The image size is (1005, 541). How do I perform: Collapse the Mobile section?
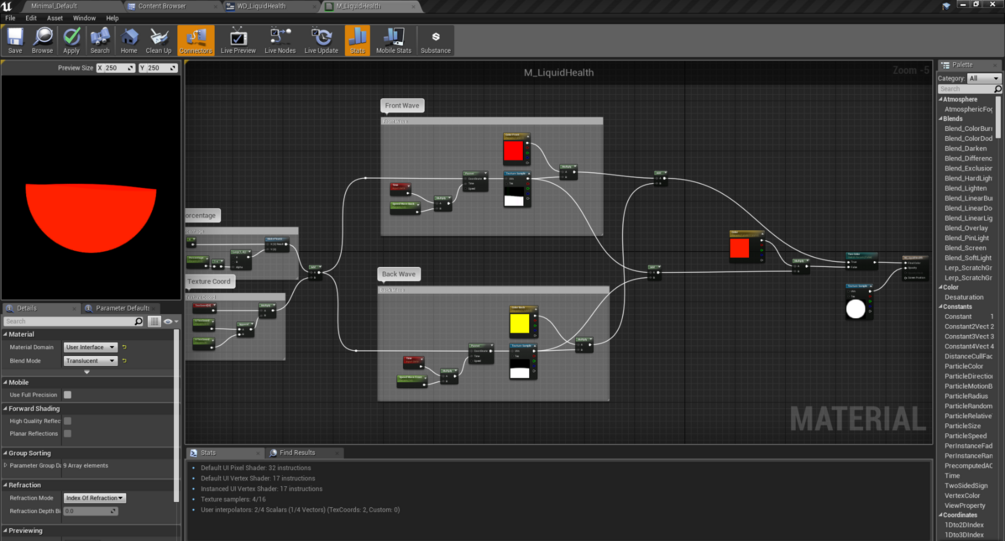[5, 383]
